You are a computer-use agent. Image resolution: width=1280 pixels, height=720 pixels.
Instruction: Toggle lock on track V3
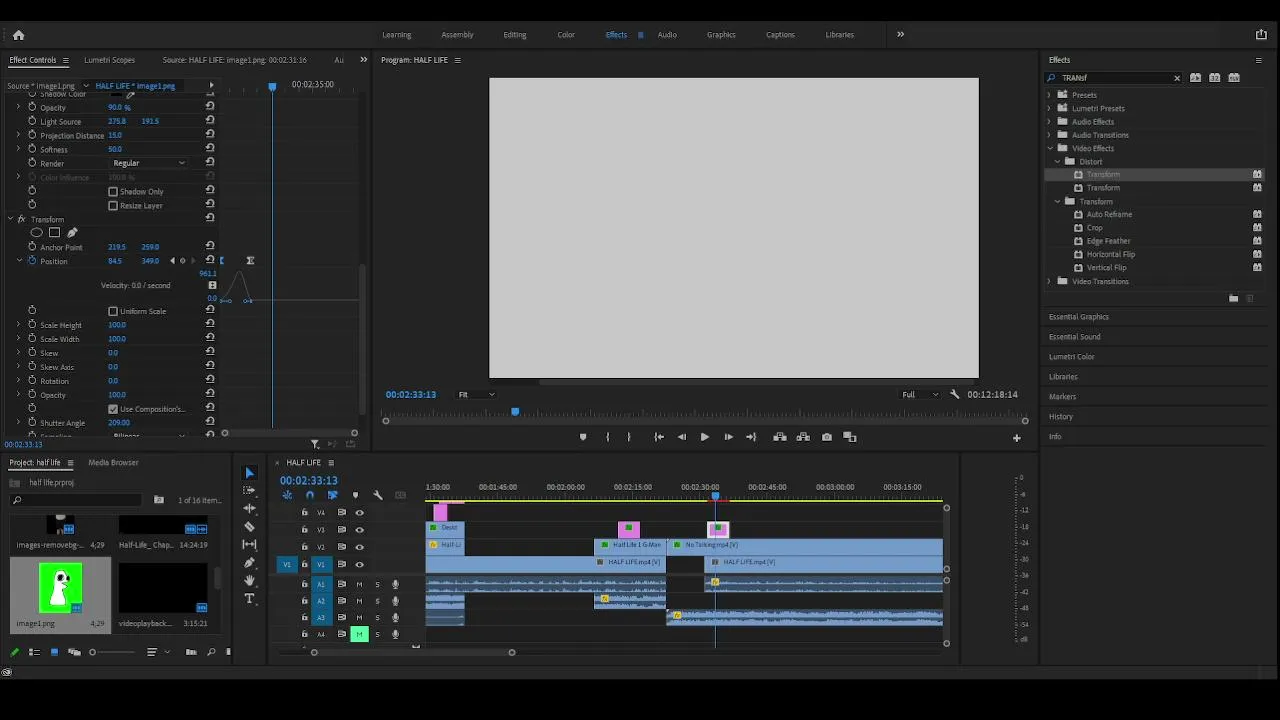(x=305, y=530)
